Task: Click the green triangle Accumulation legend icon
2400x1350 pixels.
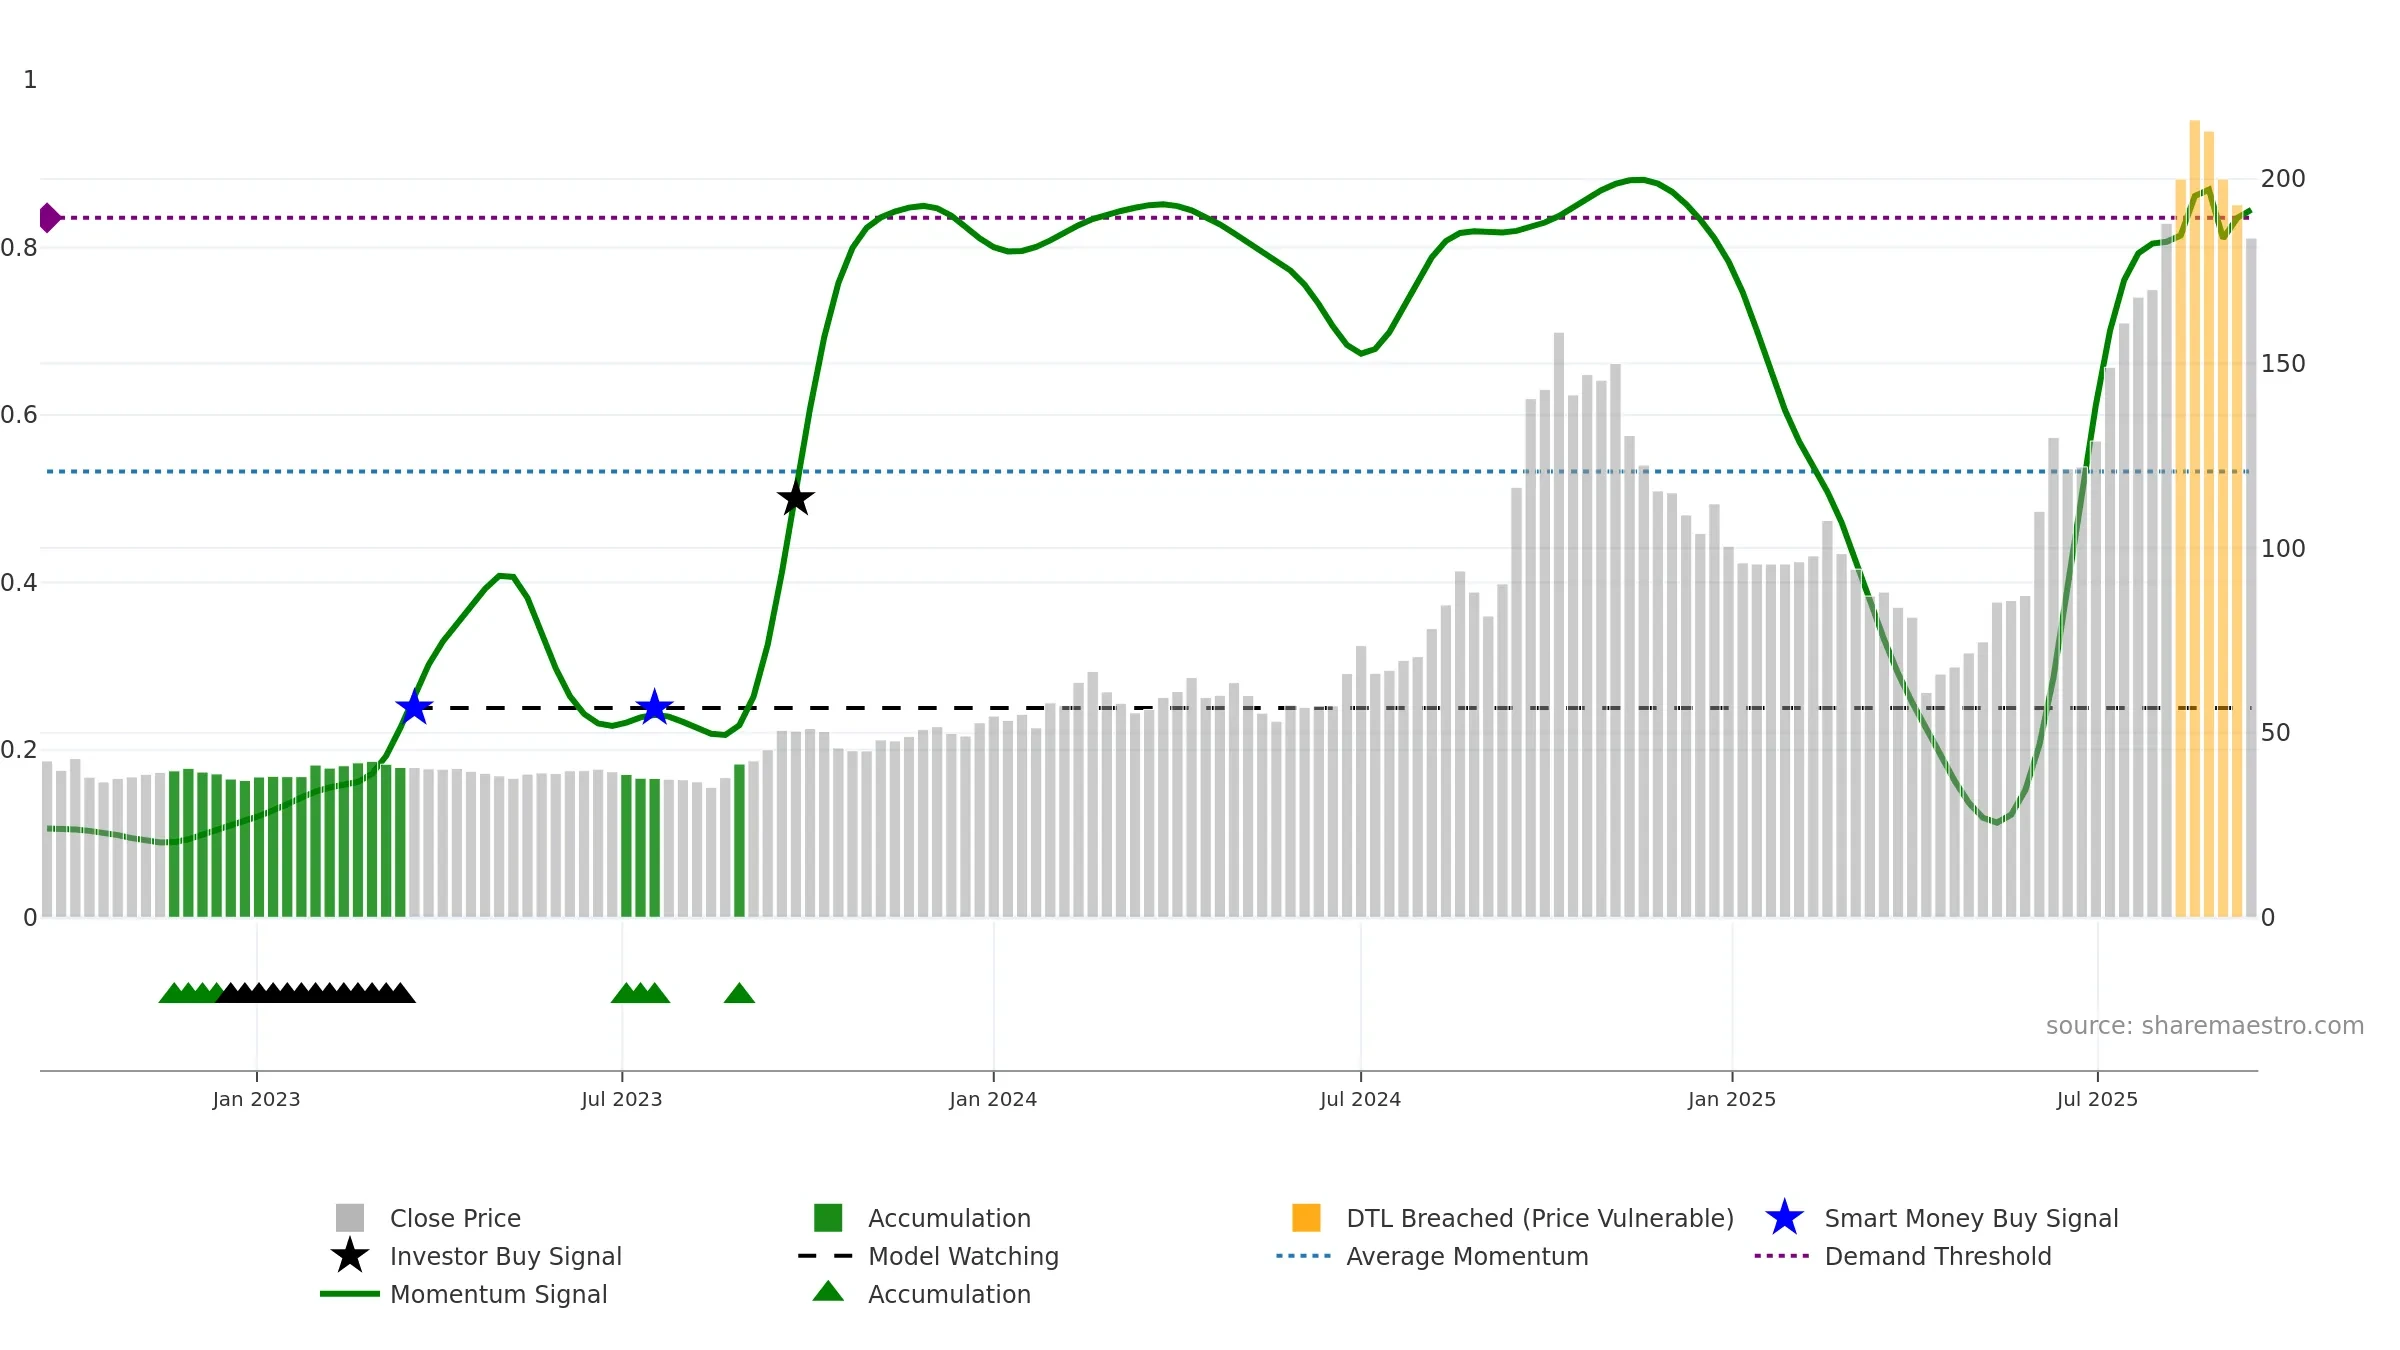Action: 828,1292
